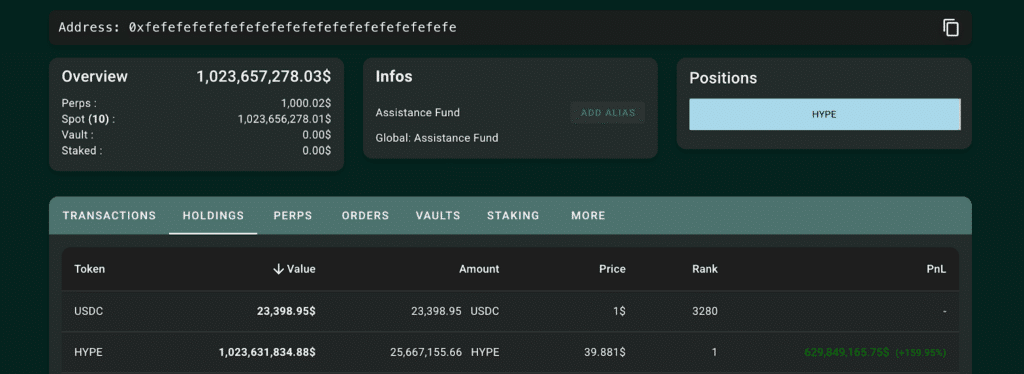Click the HYPE amount 25,667,155.66

point(426,352)
